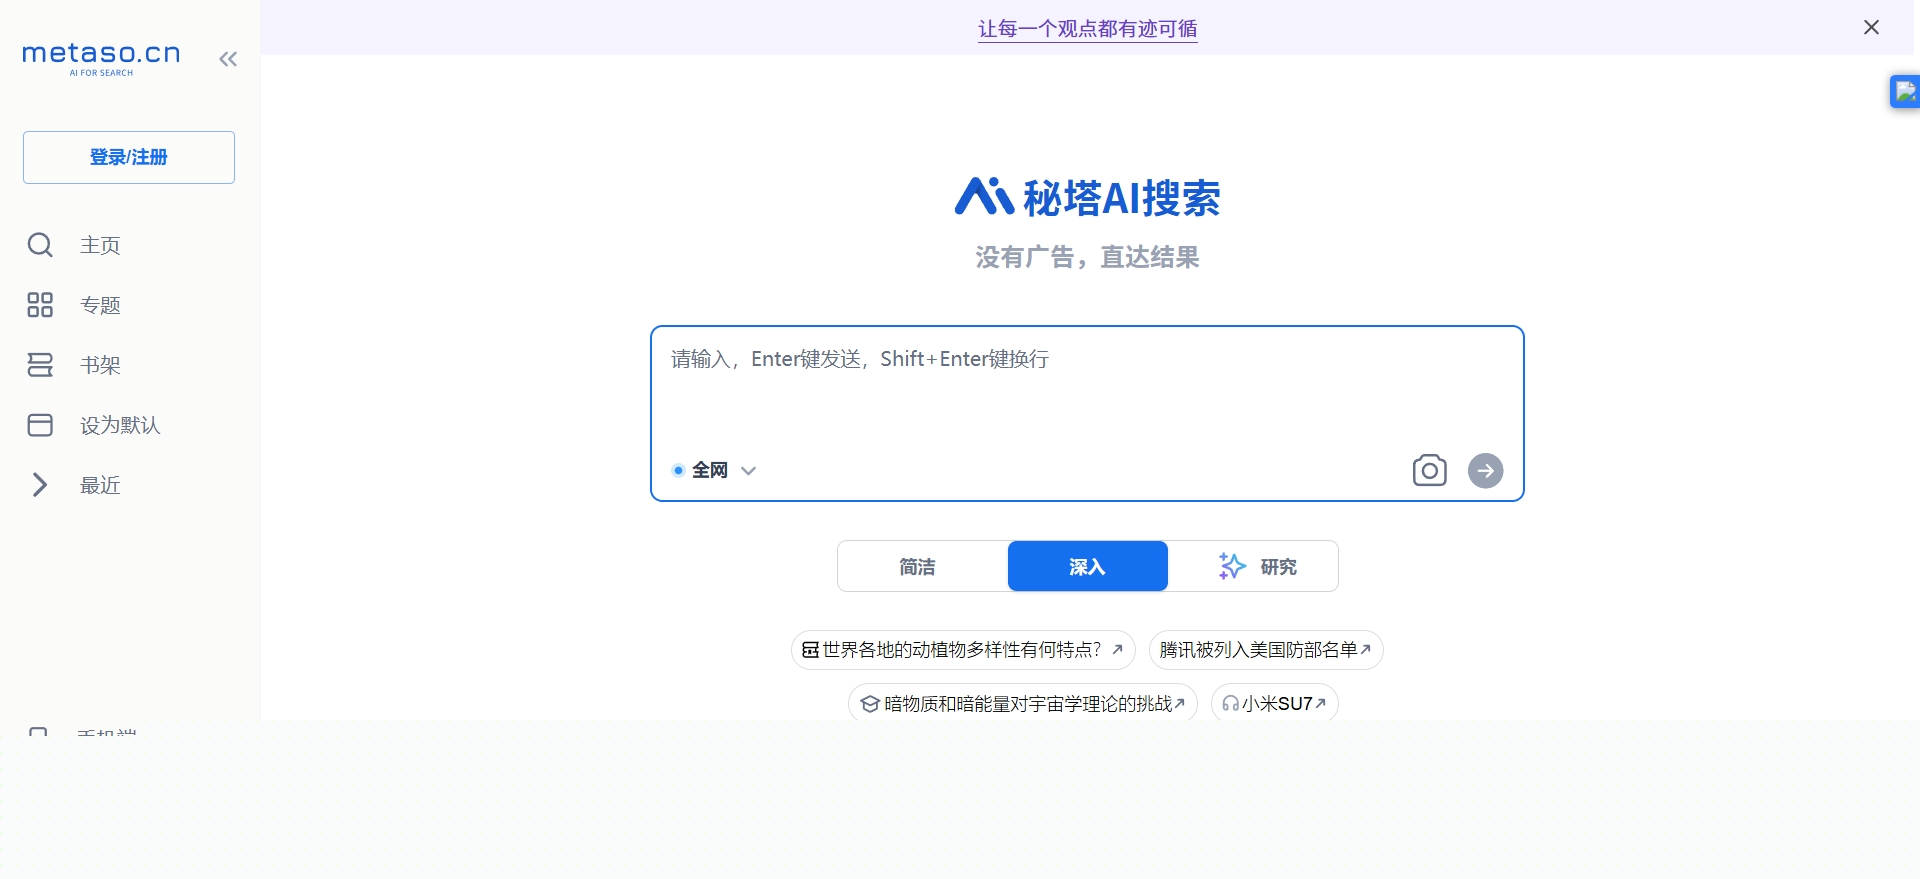The image size is (1920, 879).
Task: Open suggestion 腾讯被列入美国防部名单
Action: [x=1265, y=650]
